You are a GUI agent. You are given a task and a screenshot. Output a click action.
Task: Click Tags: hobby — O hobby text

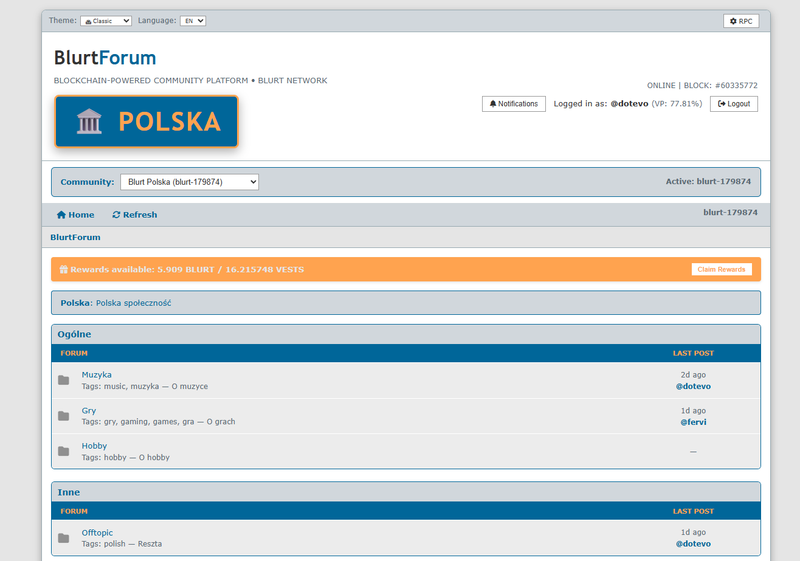pos(126,457)
